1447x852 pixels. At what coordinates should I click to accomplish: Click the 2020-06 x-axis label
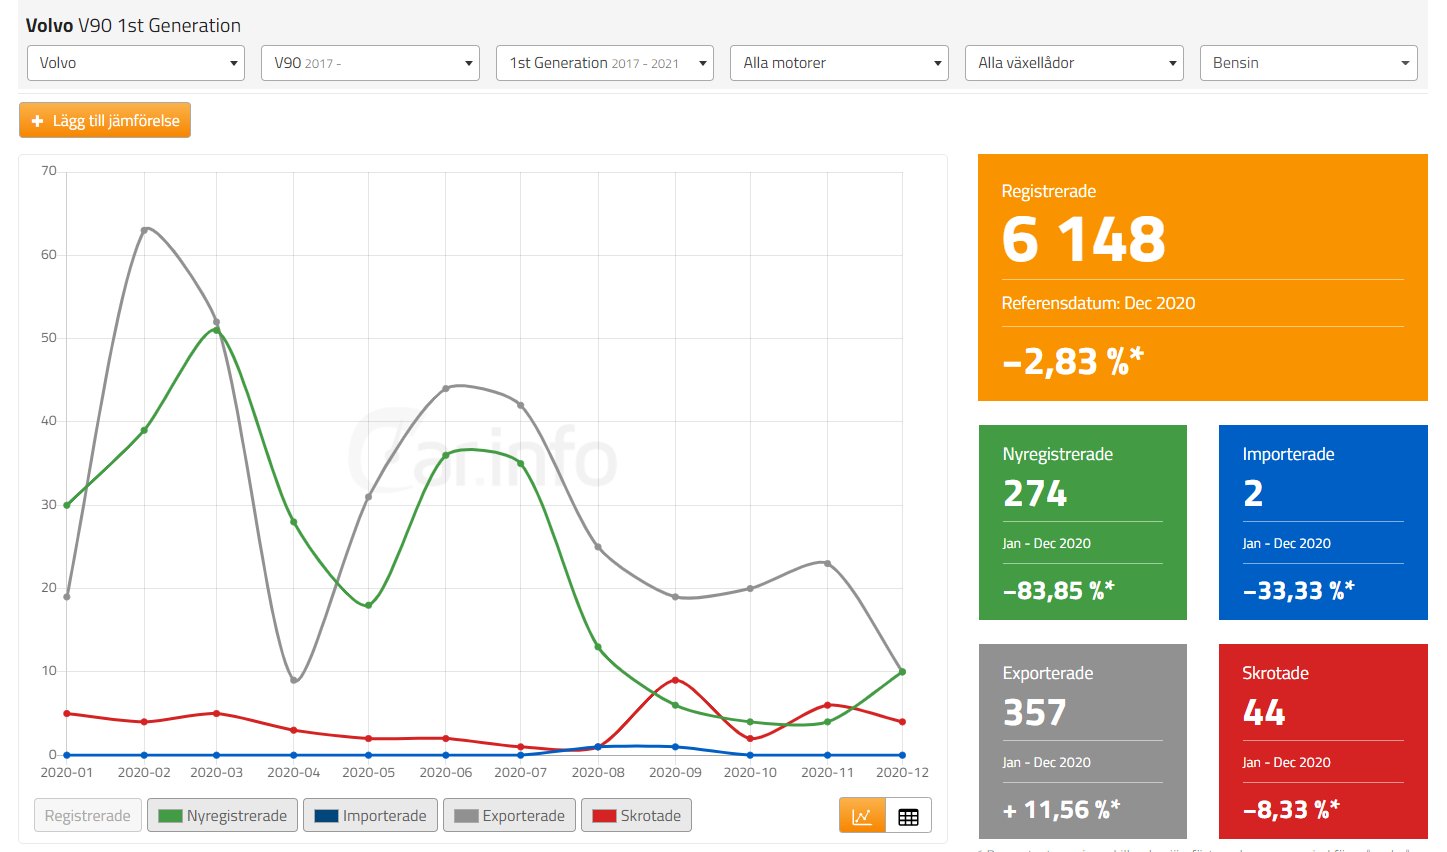pyautogui.click(x=445, y=773)
